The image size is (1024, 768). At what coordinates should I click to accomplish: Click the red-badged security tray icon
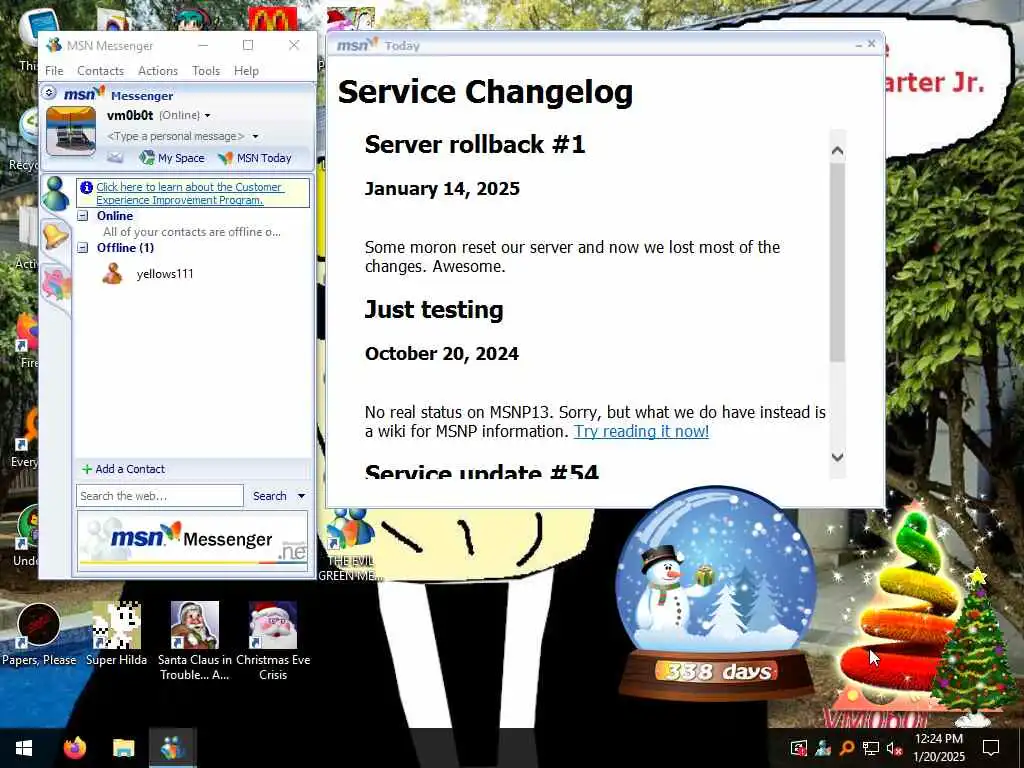click(x=799, y=748)
